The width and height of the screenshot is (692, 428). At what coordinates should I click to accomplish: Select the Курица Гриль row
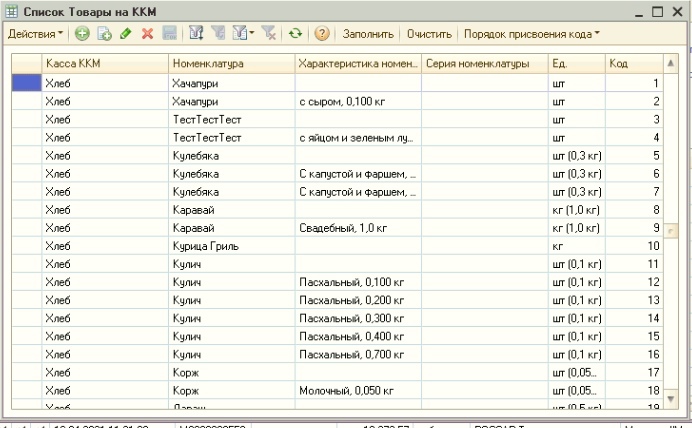[208, 245]
